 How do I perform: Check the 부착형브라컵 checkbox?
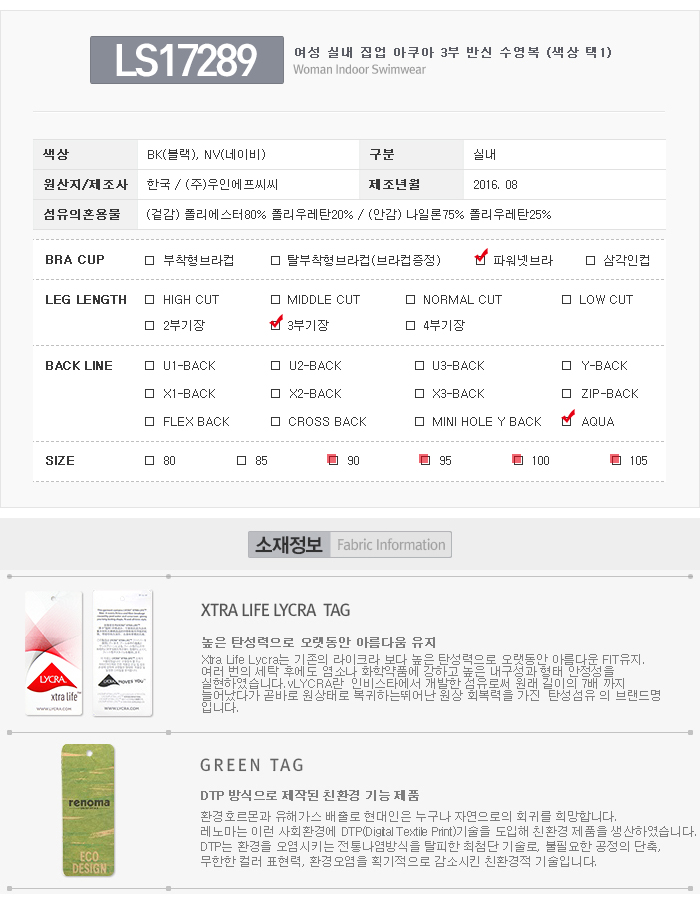(150, 260)
